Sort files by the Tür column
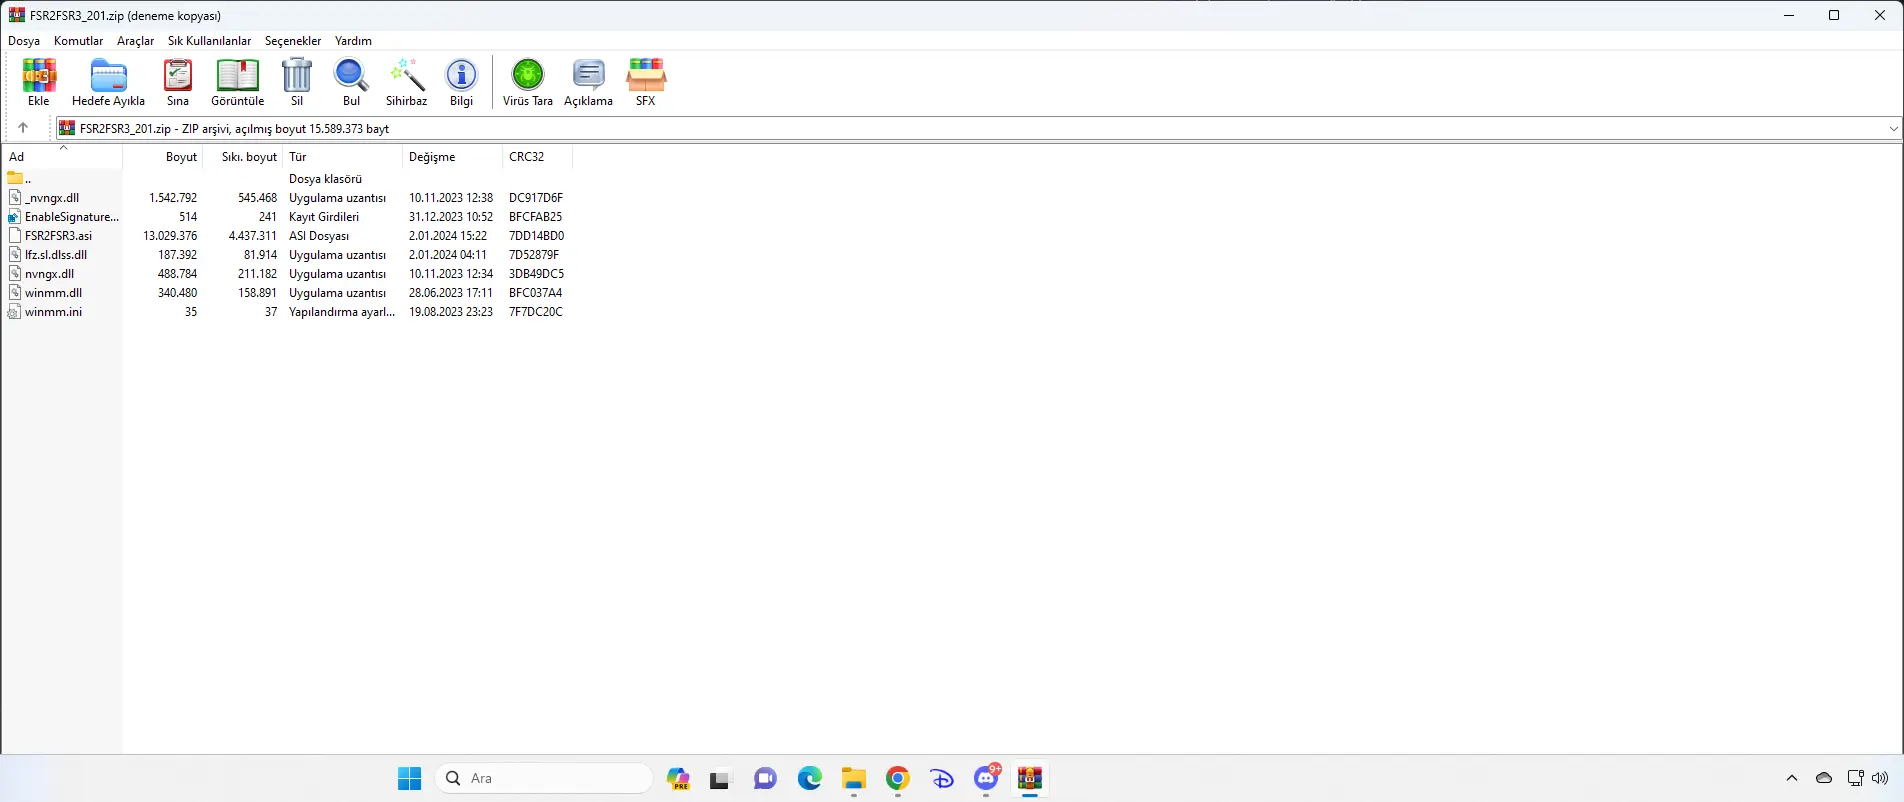 coord(343,157)
